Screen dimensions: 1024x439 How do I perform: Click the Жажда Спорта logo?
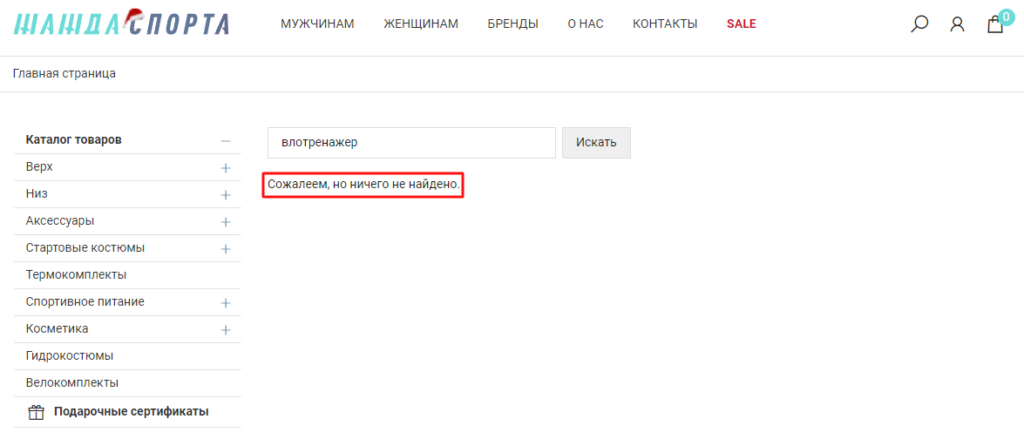click(121, 23)
